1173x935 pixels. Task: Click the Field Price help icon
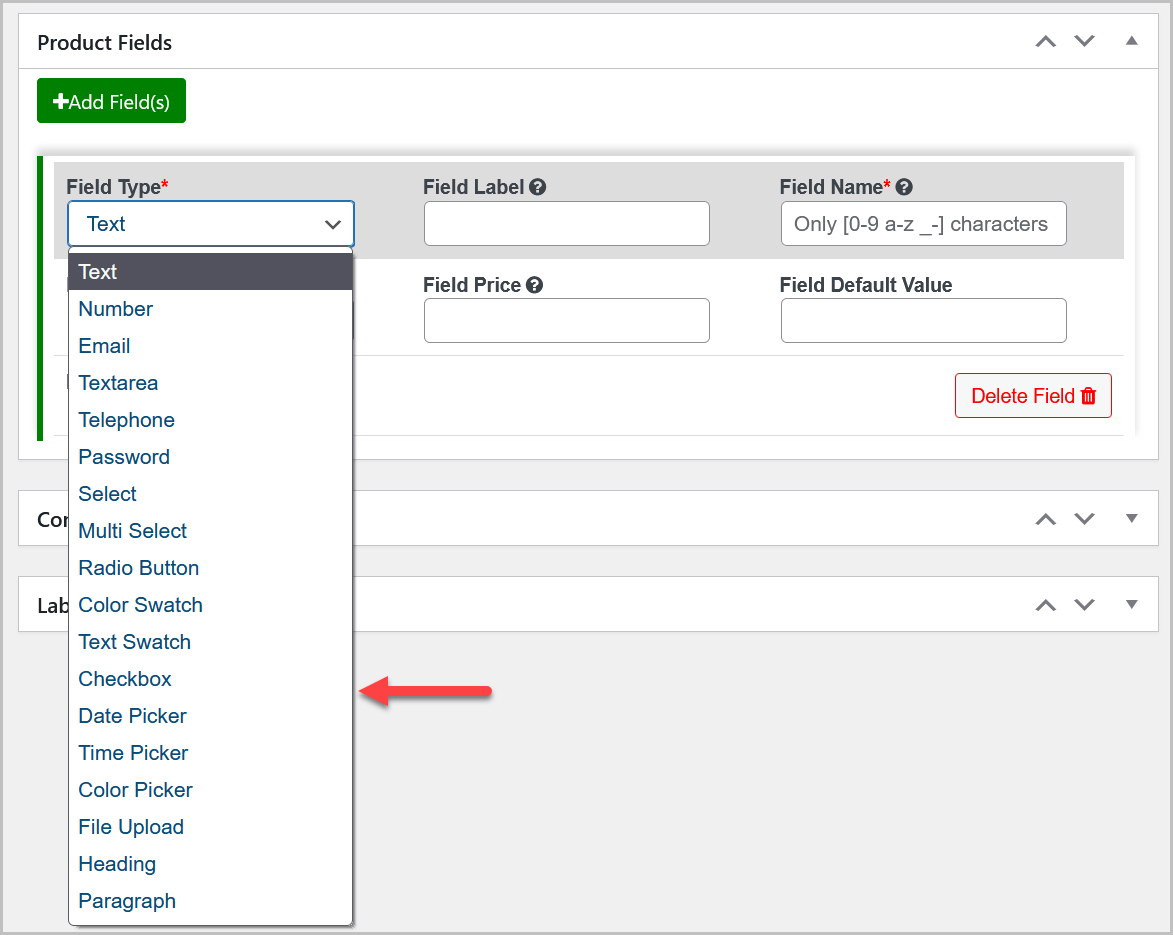pyautogui.click(x=534, y=285)
